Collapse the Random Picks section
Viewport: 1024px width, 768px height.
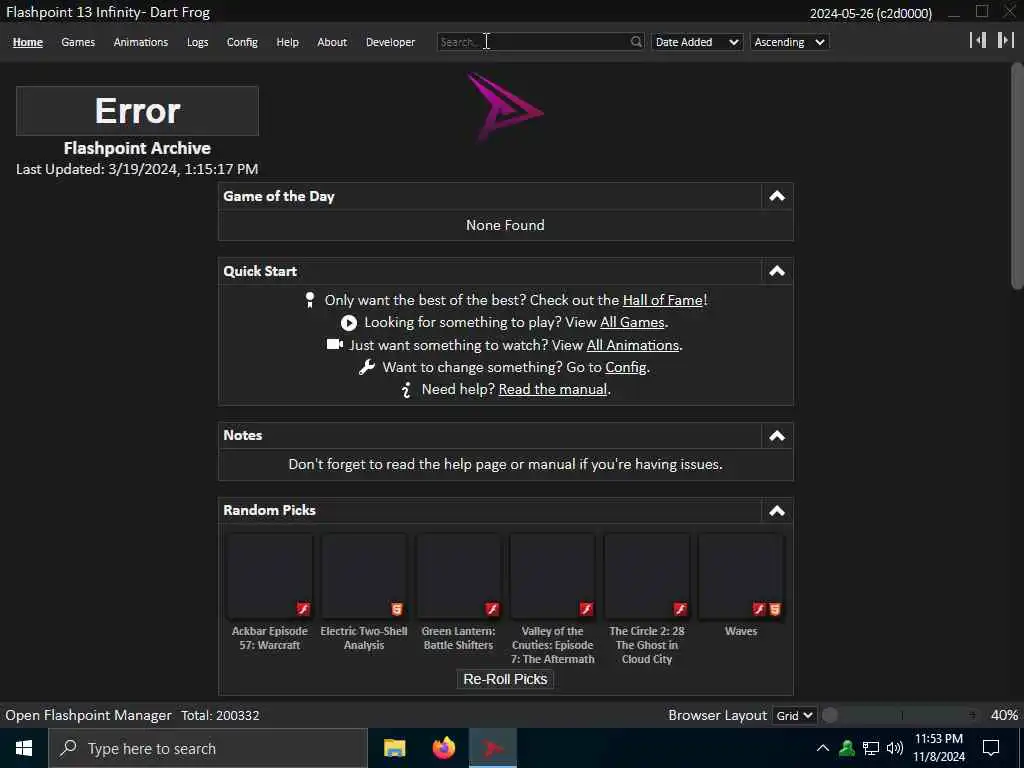click(x=777, y=511)
